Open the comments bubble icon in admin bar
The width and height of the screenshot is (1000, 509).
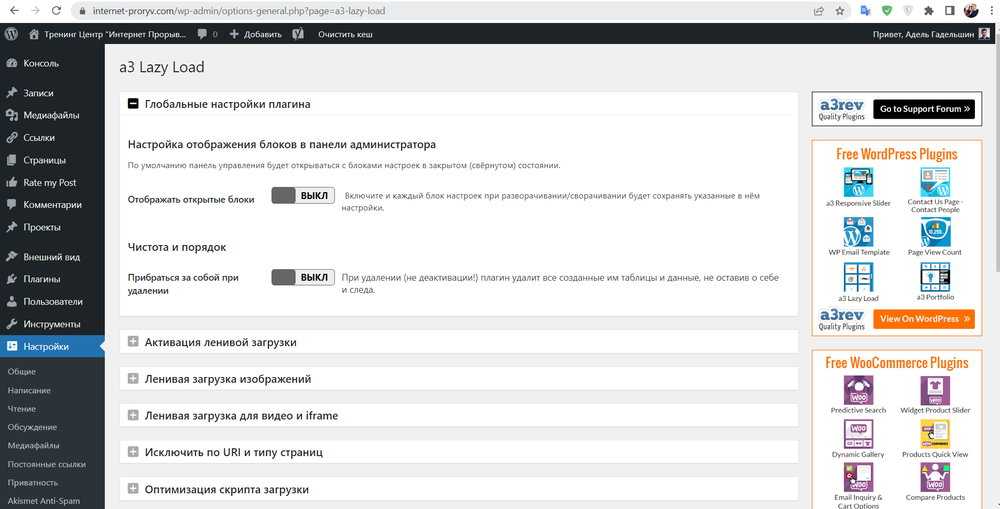[203, 34]
